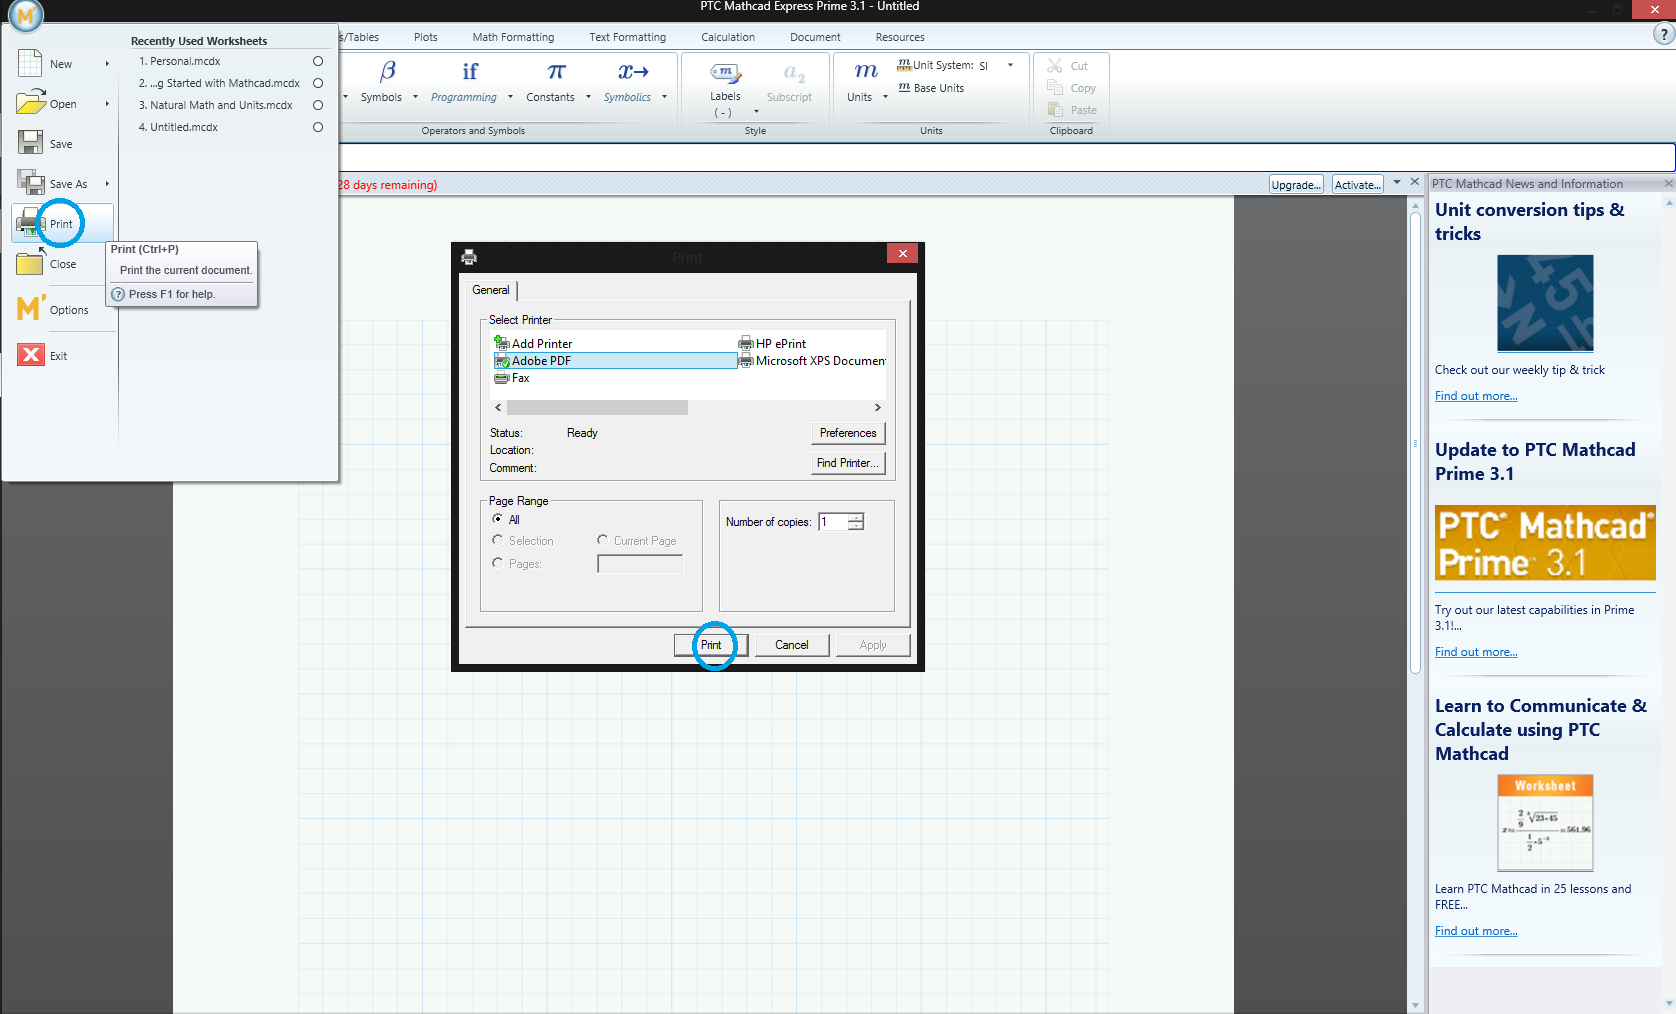
Task: Open the Resources ribbon tab
Action: pos(900,37)
